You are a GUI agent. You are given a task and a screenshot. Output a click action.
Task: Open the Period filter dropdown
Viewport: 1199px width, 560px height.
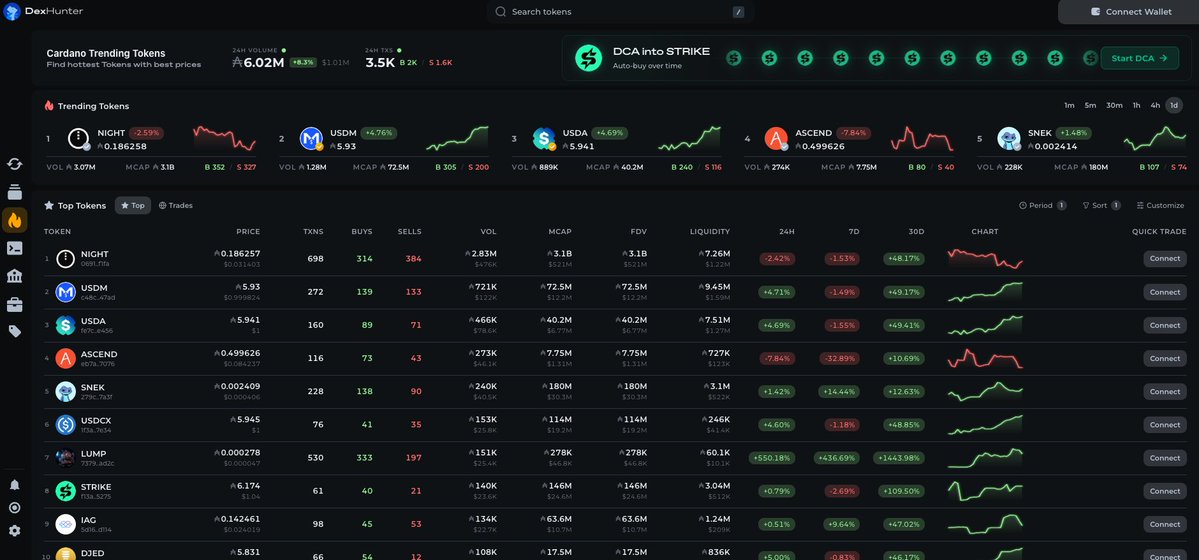(x=1042, y=205)
